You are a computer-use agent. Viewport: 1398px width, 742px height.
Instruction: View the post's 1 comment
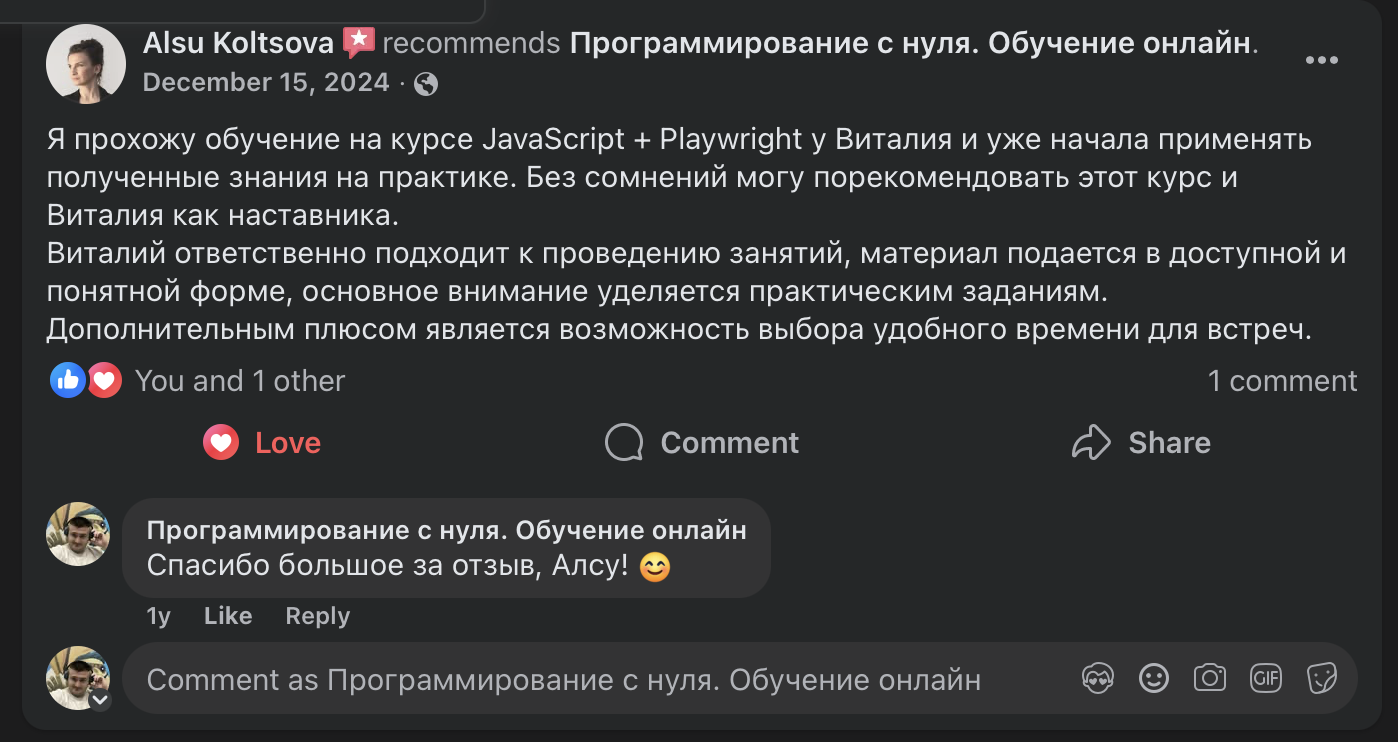click(x=1283, y=380)
